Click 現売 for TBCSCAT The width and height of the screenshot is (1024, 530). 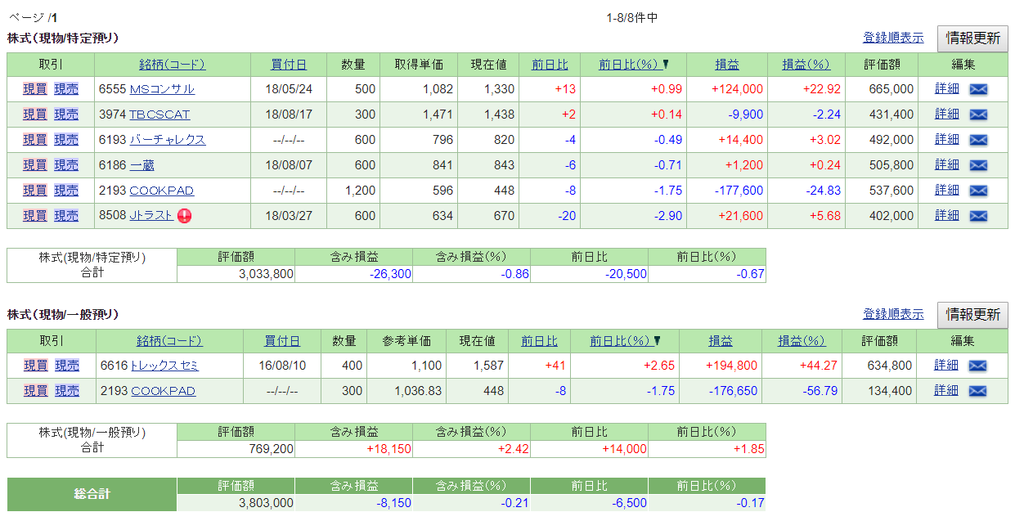click(x=66, y=115)
